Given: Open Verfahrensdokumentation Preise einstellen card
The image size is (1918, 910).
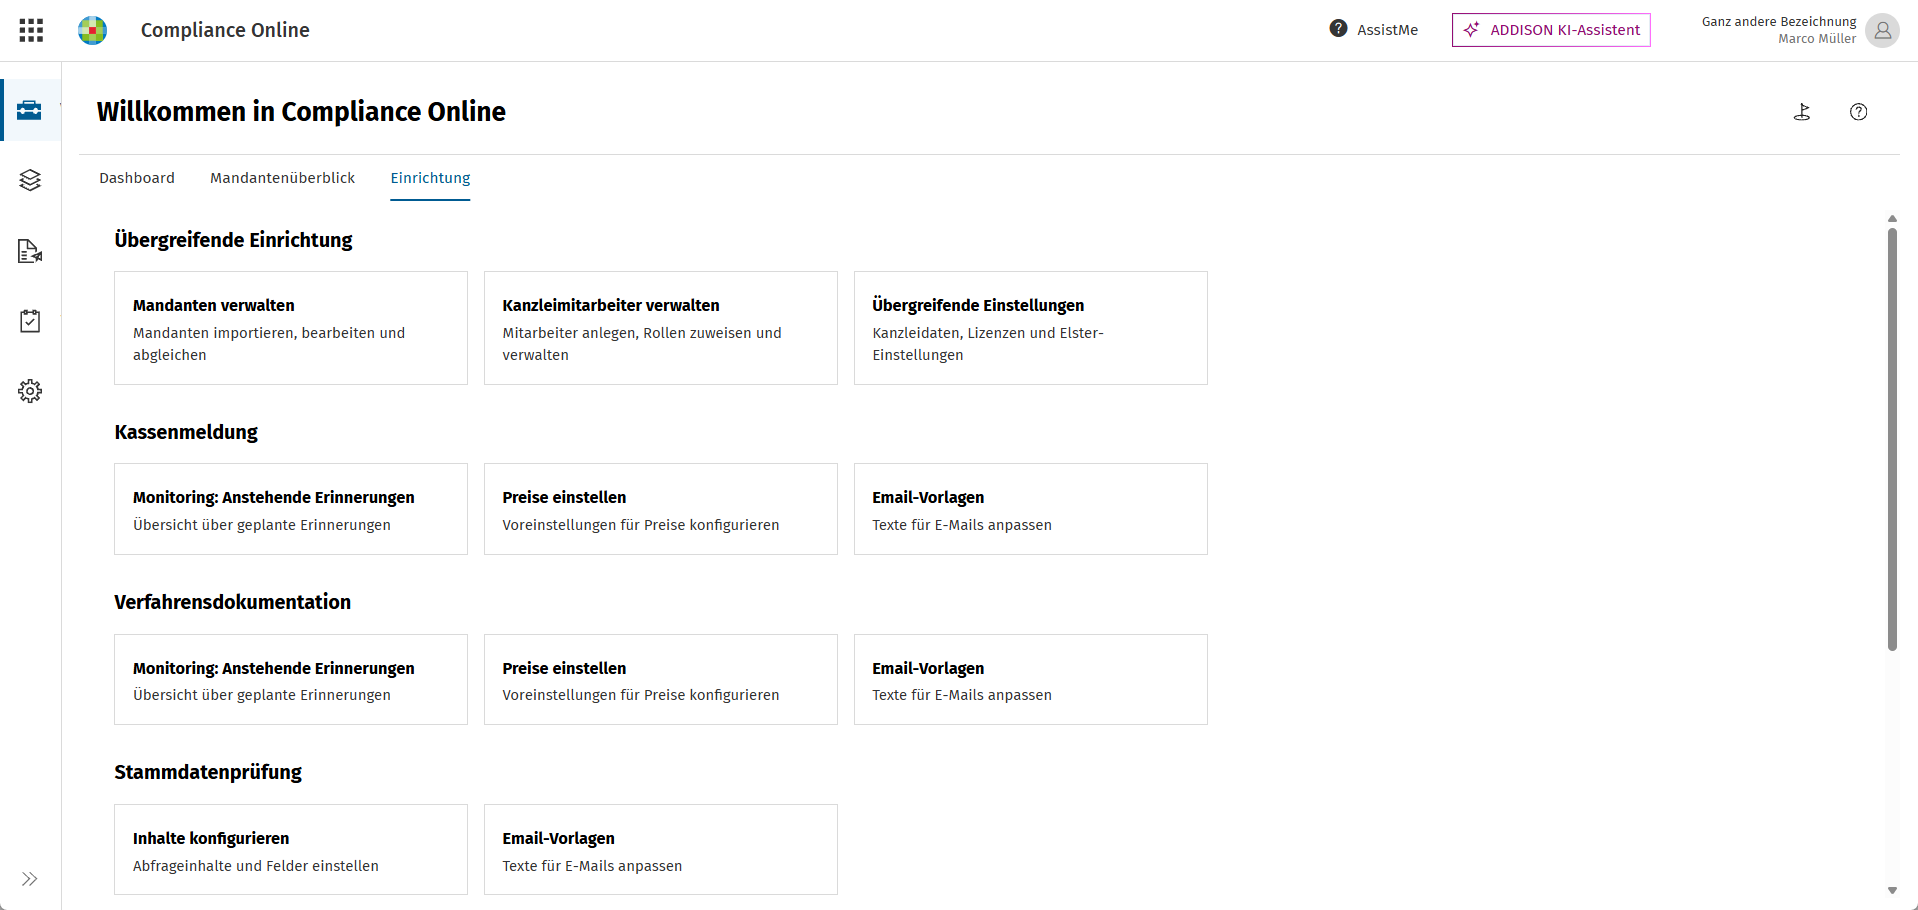Looking at the screenshot, I should pyautogui.click(x=661, y=680).
